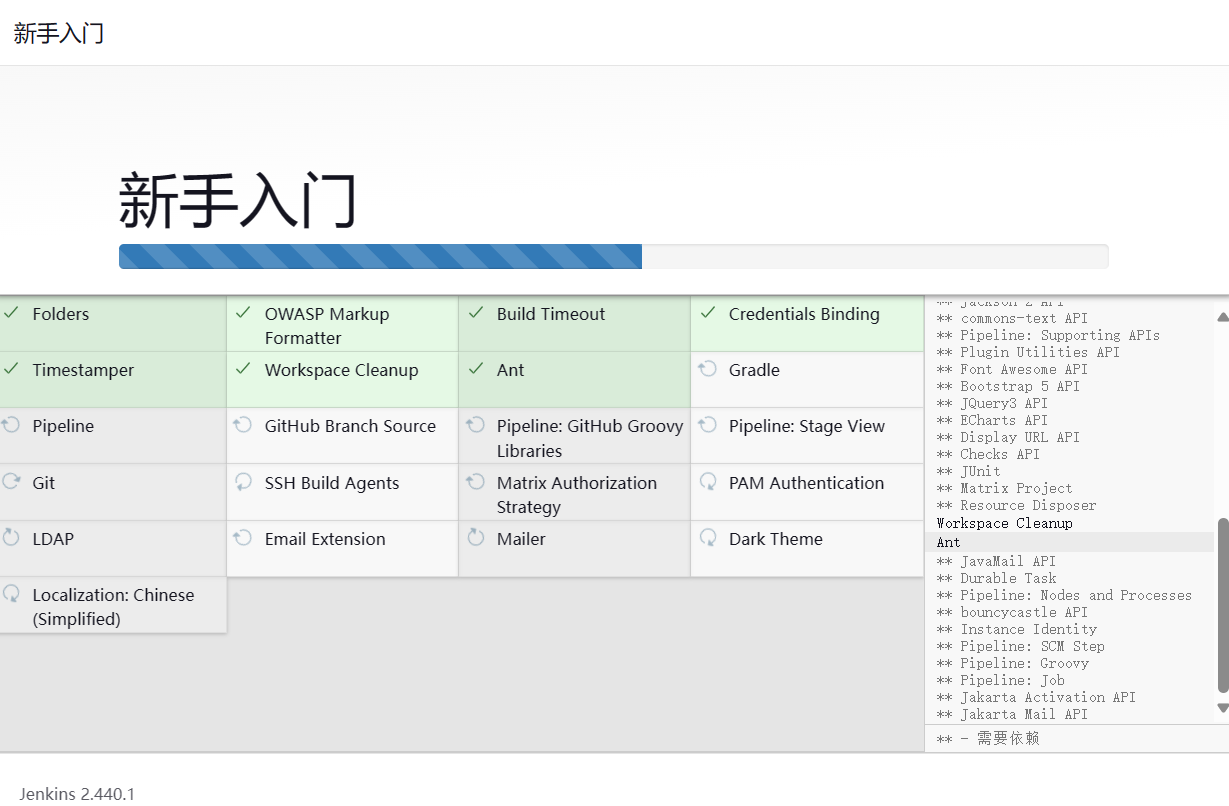Click the Jenkins 2.440.1 version text
This screenshot has width=1229, height=806.
pos(77,794)
